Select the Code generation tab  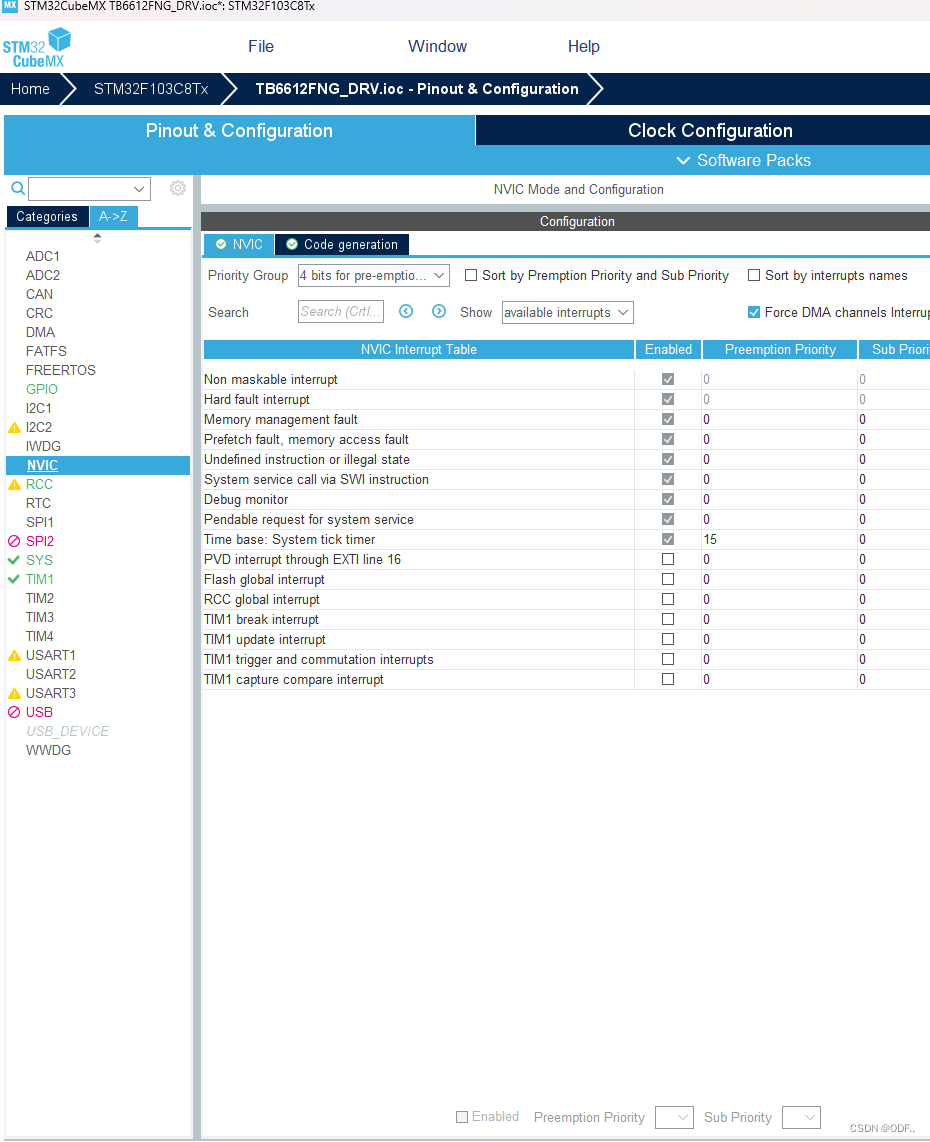(x=342, y=245)
